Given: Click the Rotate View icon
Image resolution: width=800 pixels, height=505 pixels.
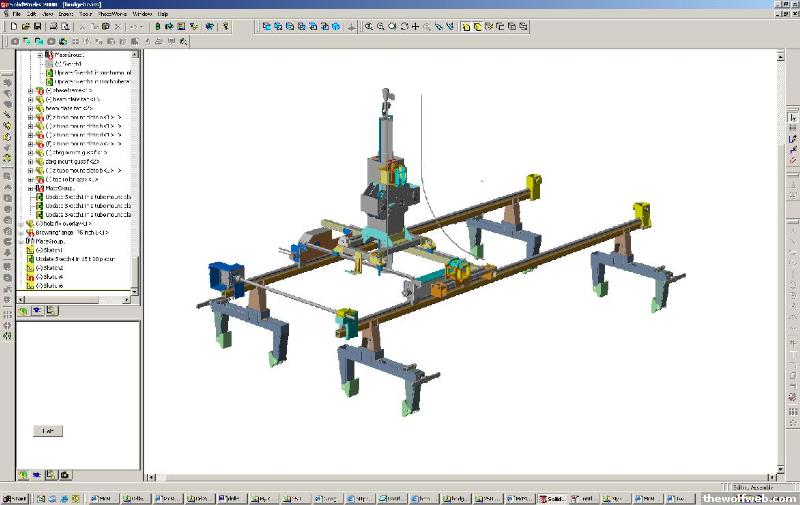Looking at the screenshot, I should click(x=403, y=27).
